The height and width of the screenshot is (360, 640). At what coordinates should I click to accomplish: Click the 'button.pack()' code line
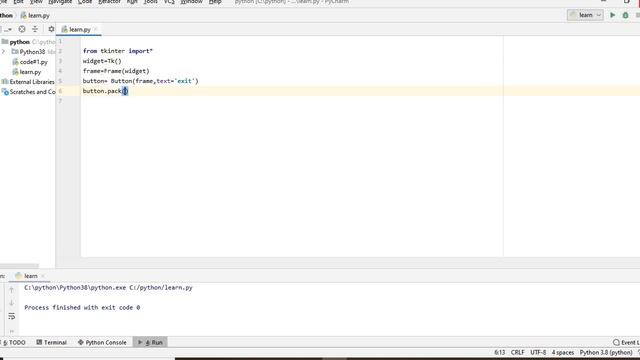click(x=105, y=91)
